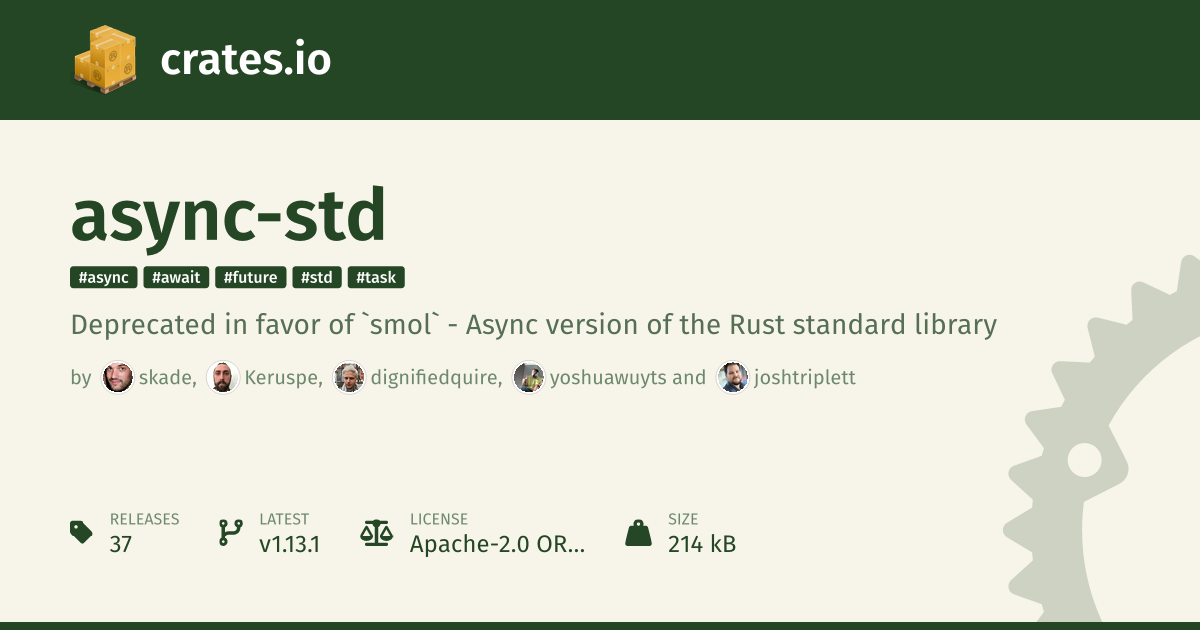Click the crates.io site title text

click(x=245, y=60)
